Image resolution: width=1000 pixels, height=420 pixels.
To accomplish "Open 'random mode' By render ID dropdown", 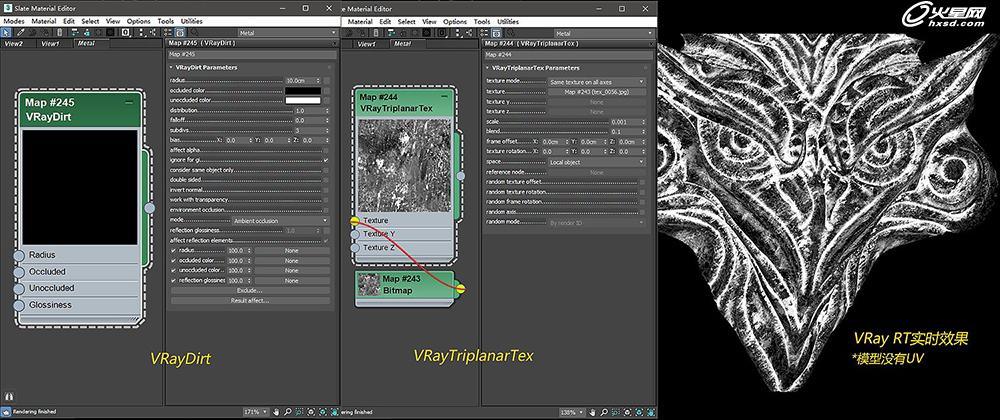I will pyautogui.click(x=597, y=222).
